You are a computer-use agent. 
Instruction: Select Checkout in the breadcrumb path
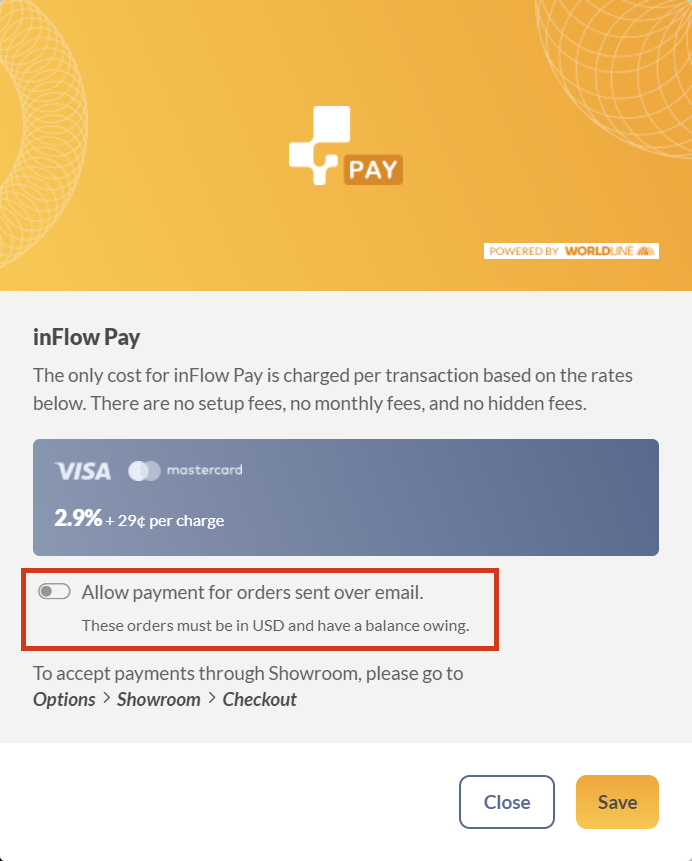pos(259,700)
